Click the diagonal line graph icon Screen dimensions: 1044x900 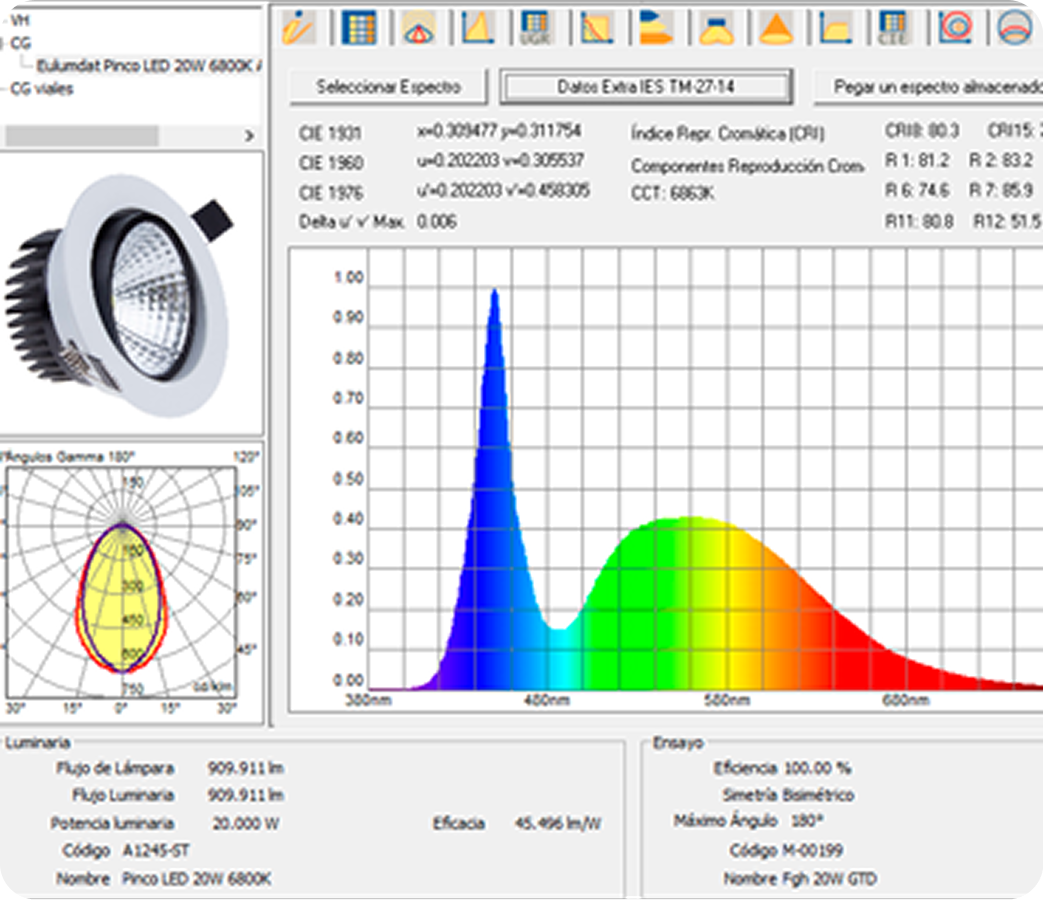tap(596, 27)
